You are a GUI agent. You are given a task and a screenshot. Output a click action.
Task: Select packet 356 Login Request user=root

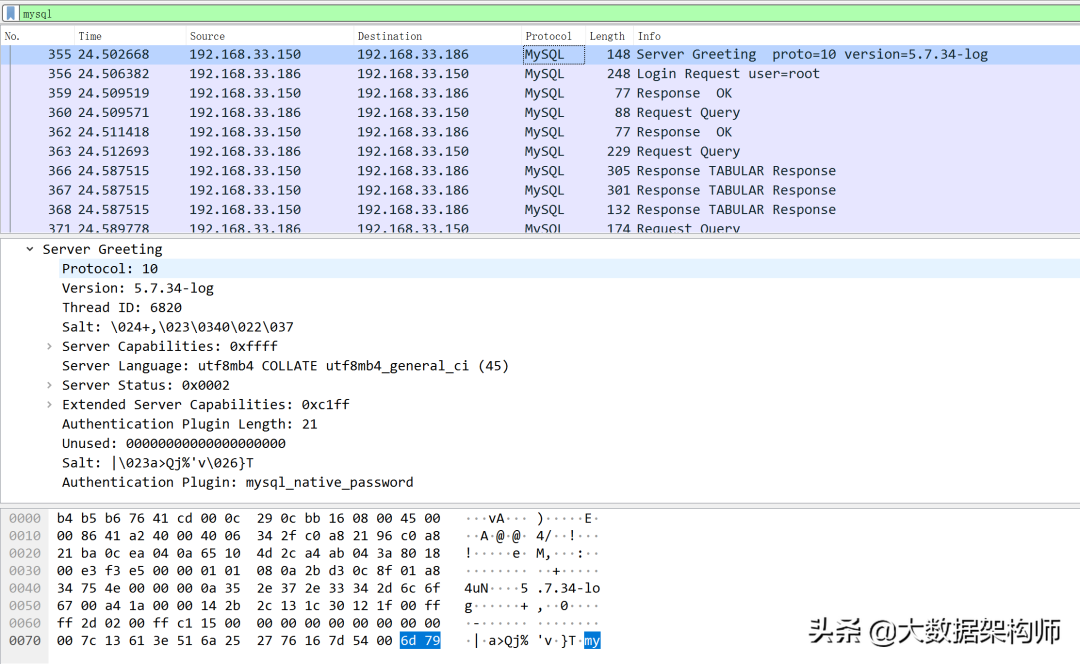pyautogui.click(x=540, y=74)
